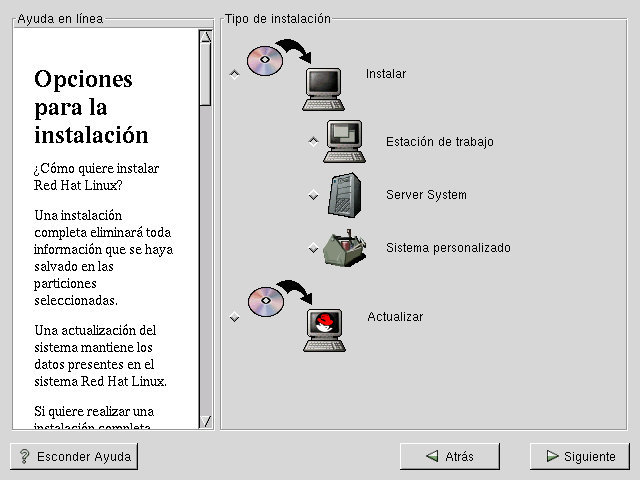The width and height of the screenshot is (640, 480).
Task: Hide help with the Esconder Ayuda button
Action: click(x=74, y=456)
